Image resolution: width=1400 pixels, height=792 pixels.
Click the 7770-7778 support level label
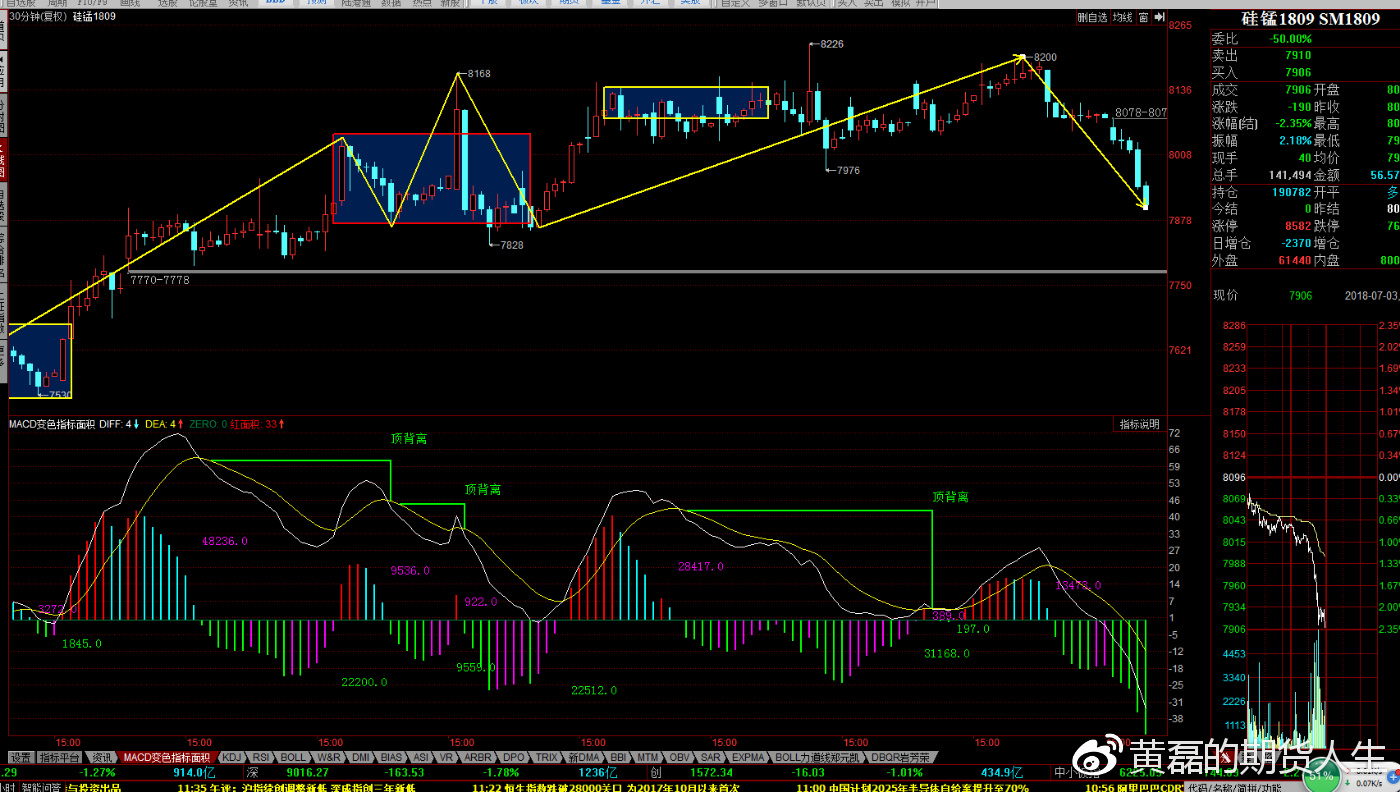[160, 281]
